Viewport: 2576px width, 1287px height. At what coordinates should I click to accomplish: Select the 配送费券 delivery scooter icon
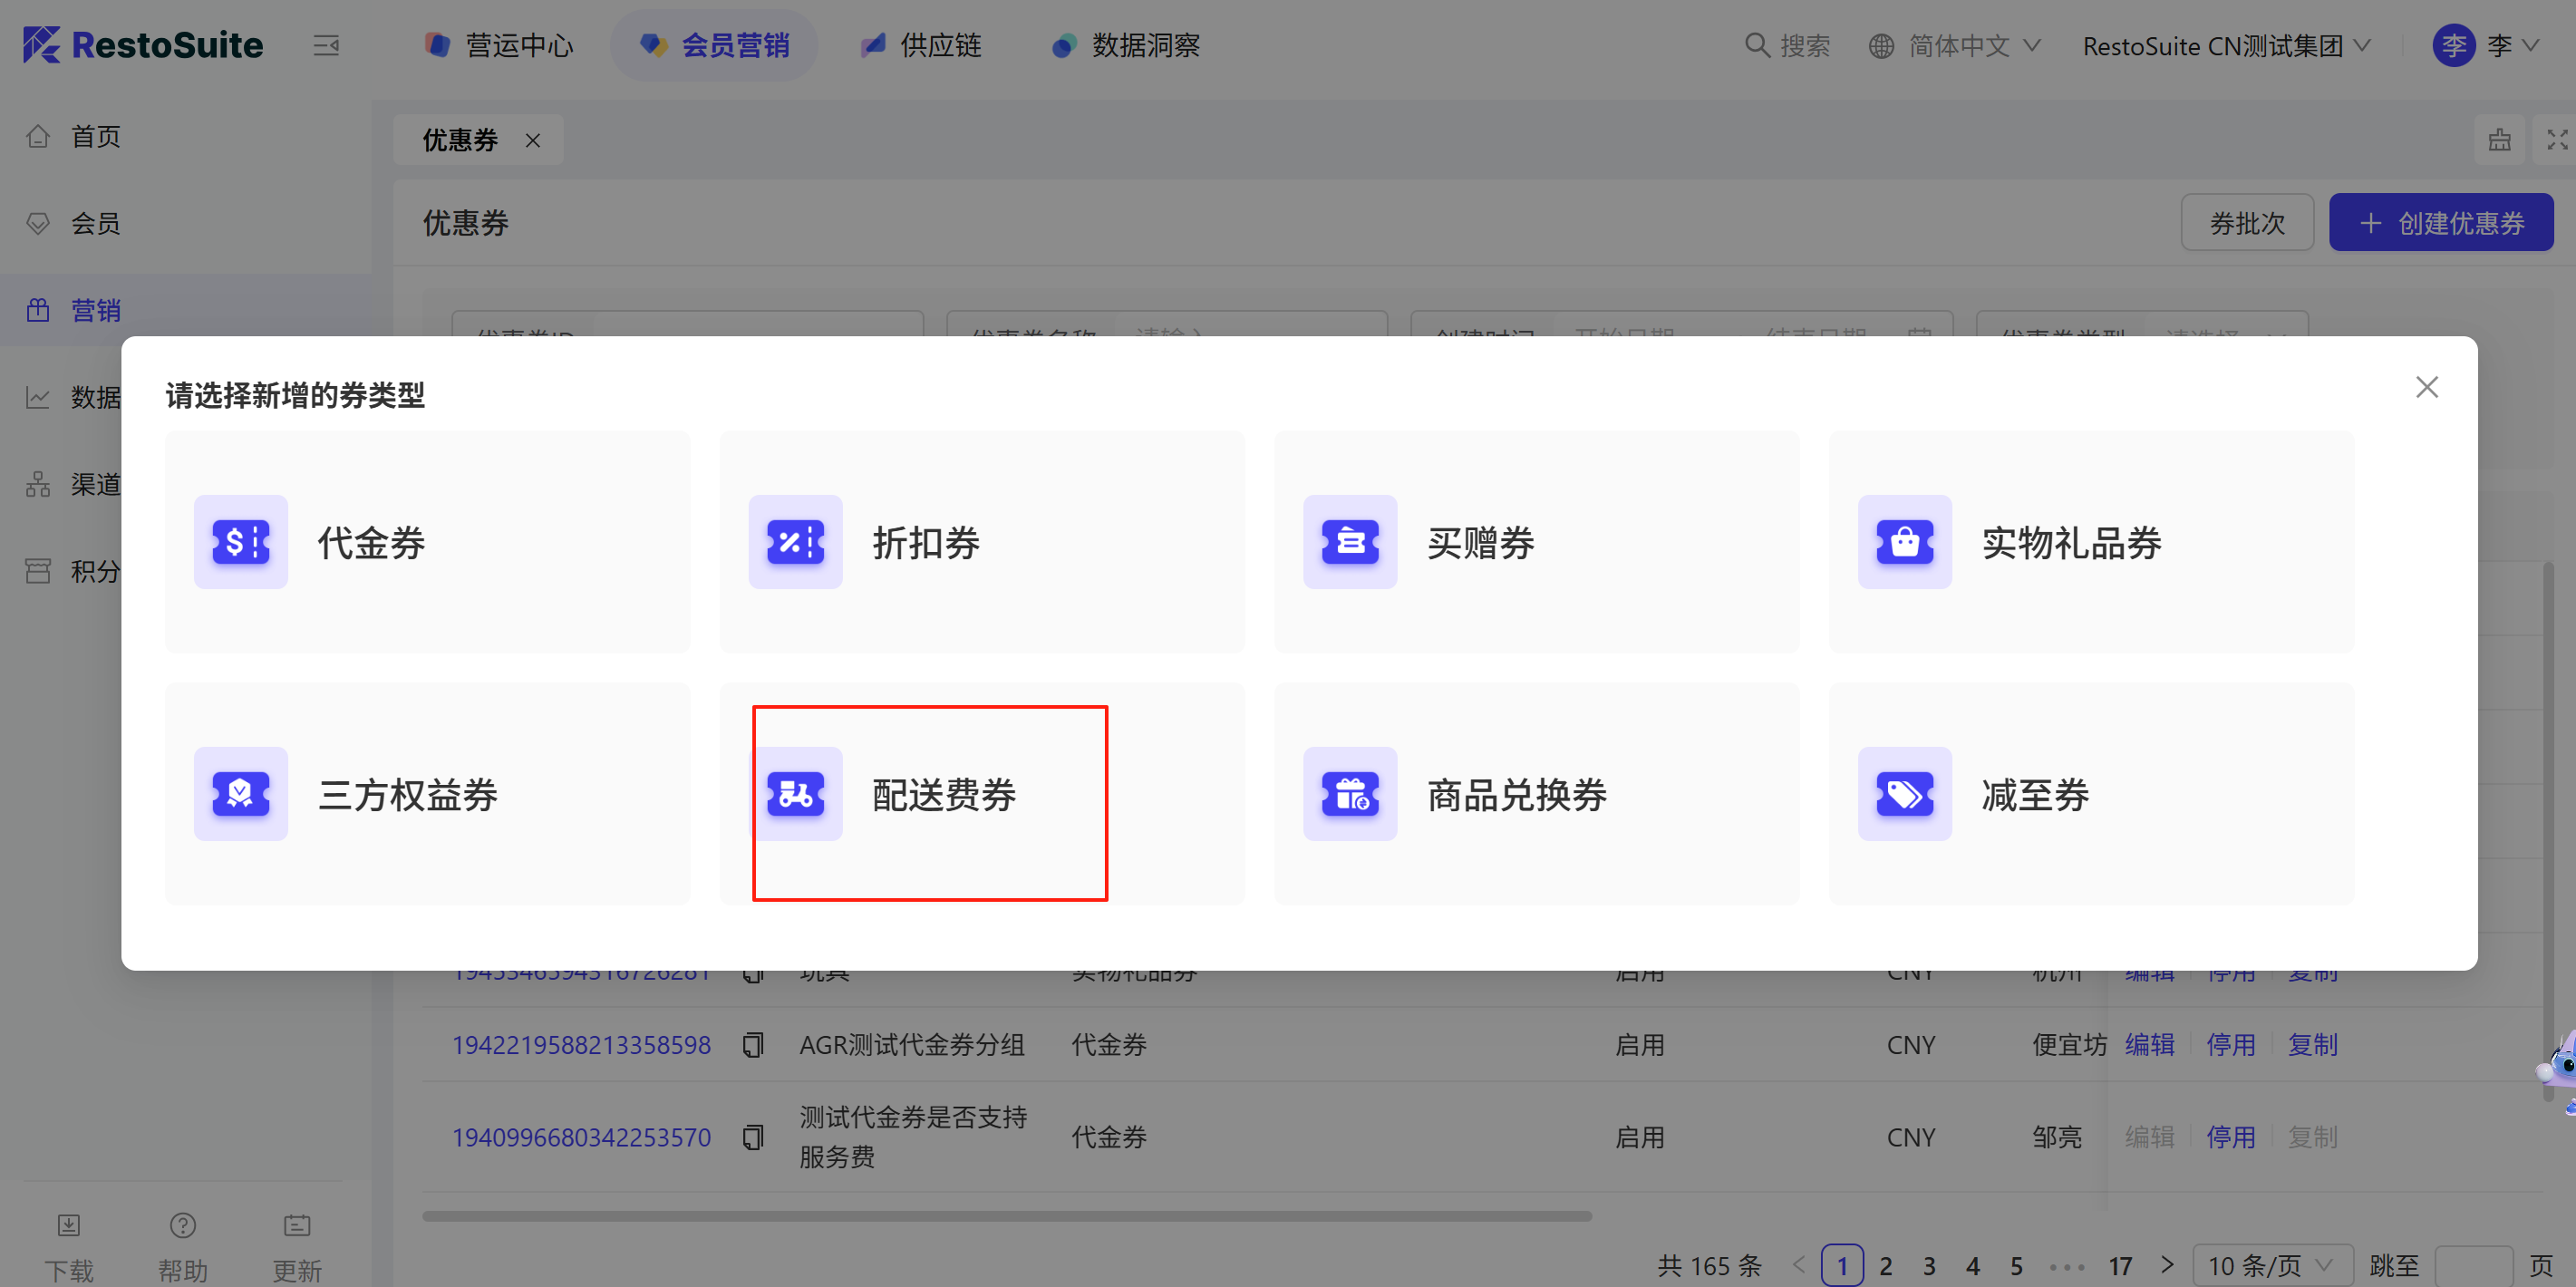coord(795,794)
